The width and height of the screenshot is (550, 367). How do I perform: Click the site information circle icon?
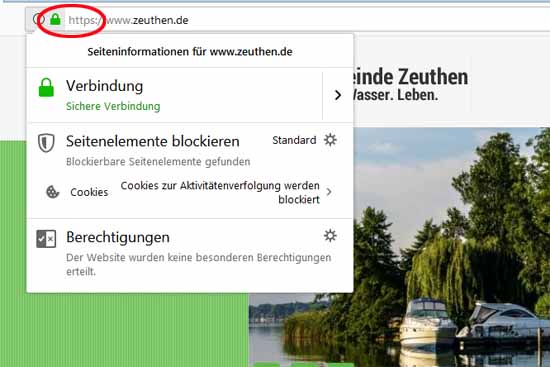(x=38, y=19)
